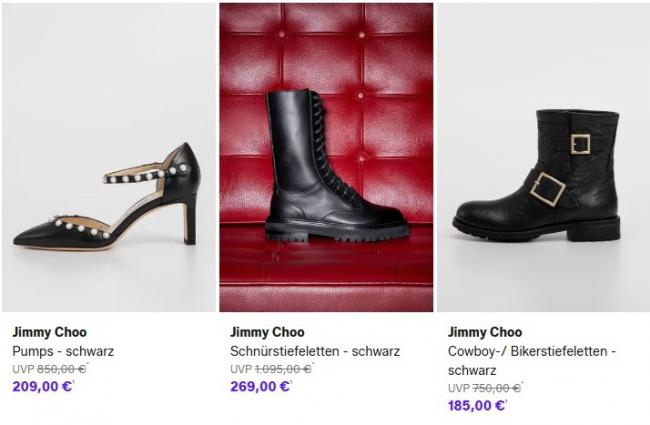Click the Jimmy Choo brand above Cowboy-/Bikerstiefeletten
The width and height of the screenshot is (650, 425).
[x=484, y=333]
